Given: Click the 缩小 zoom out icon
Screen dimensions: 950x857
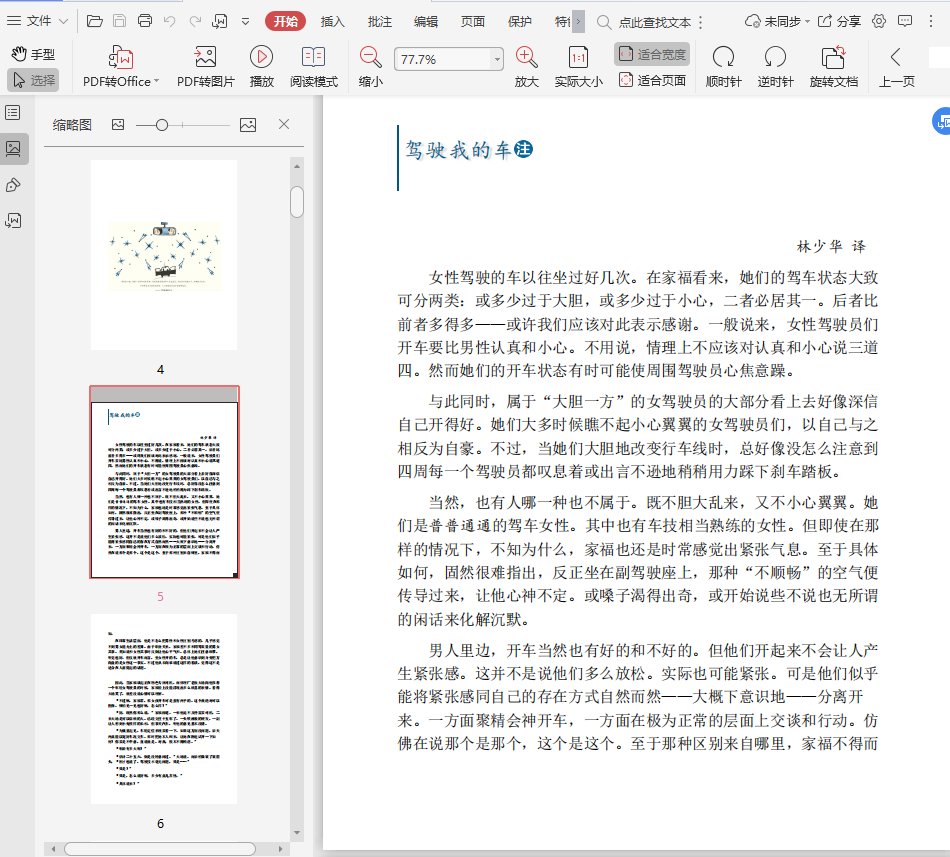Looking at the screenshot, I should [370, 67].
